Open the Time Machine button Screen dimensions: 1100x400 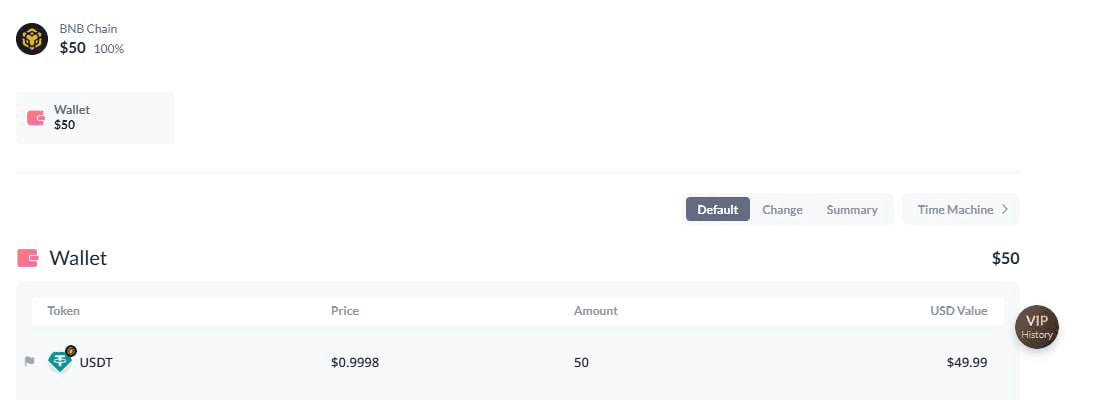(x=960, y=209)
